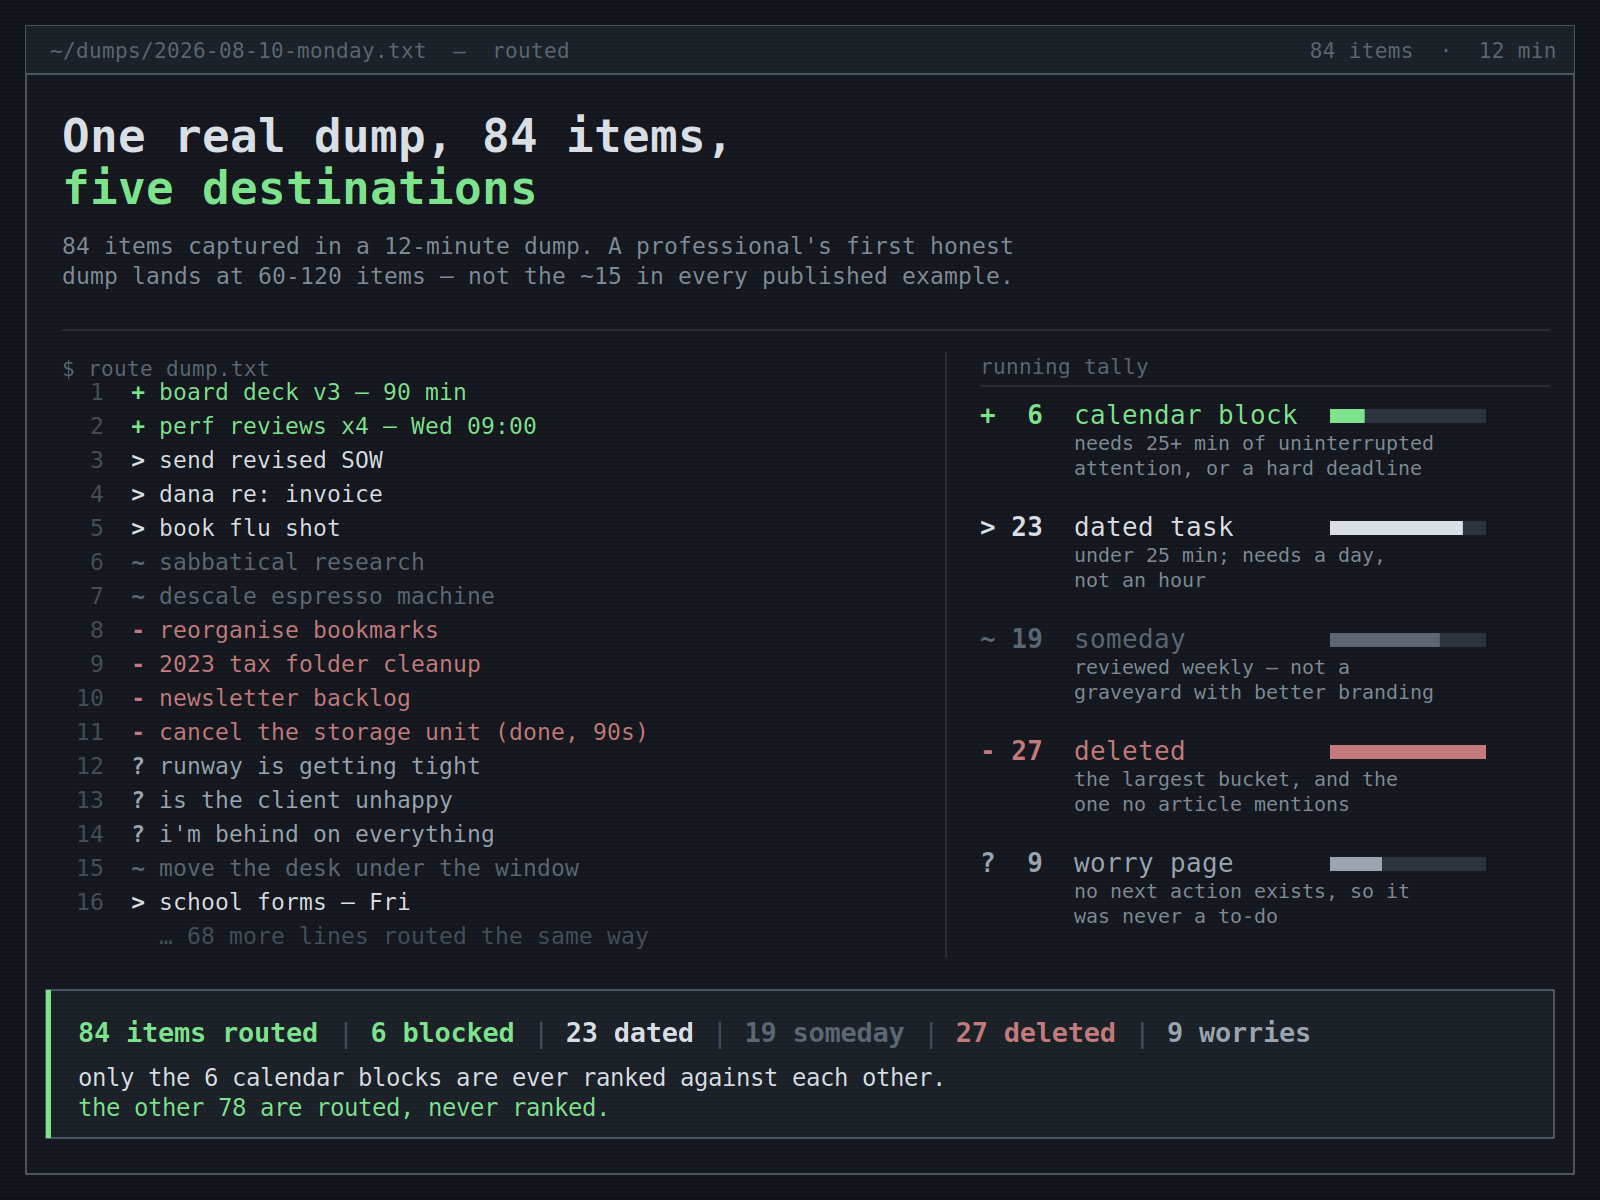Click the '$ route dump.txt' command line
Viewport: 1600px width, 1200px height.
[x=165, y=369]
